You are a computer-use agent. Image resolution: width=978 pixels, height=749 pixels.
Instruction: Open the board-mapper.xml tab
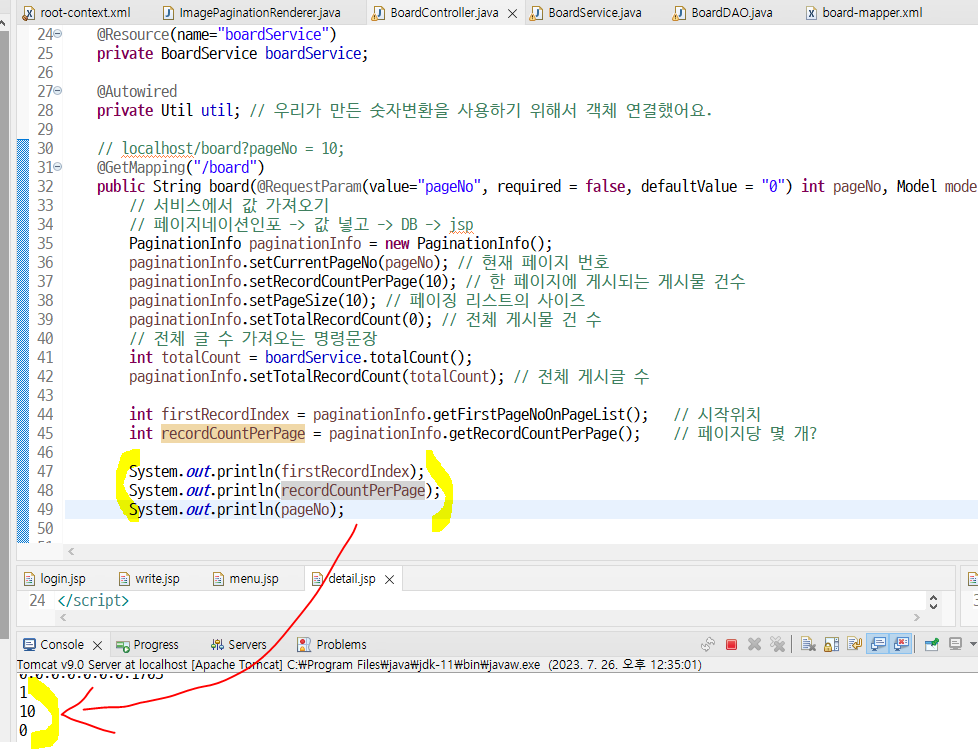coord(864,12)
